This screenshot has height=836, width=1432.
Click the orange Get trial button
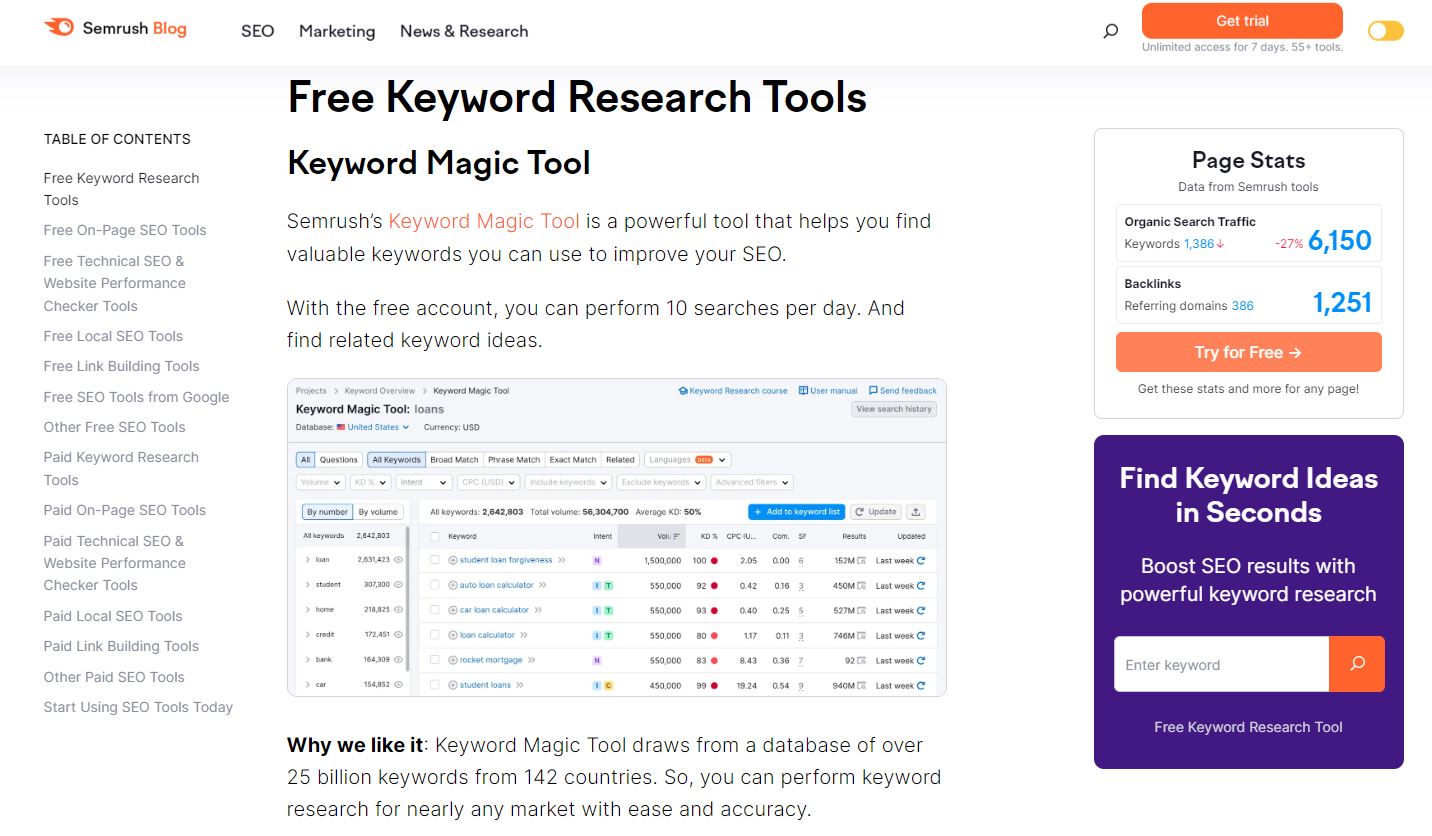(x=1242, y=21)
